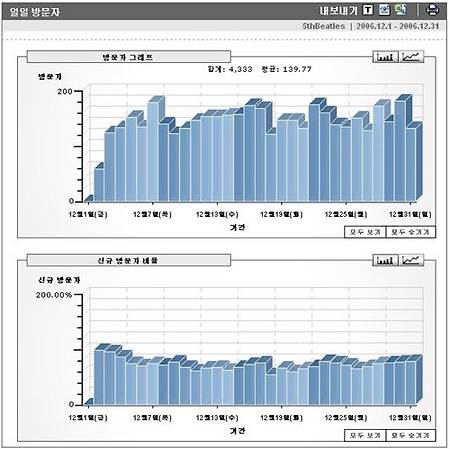Click the 5thBeatles site name

point(324,26)
